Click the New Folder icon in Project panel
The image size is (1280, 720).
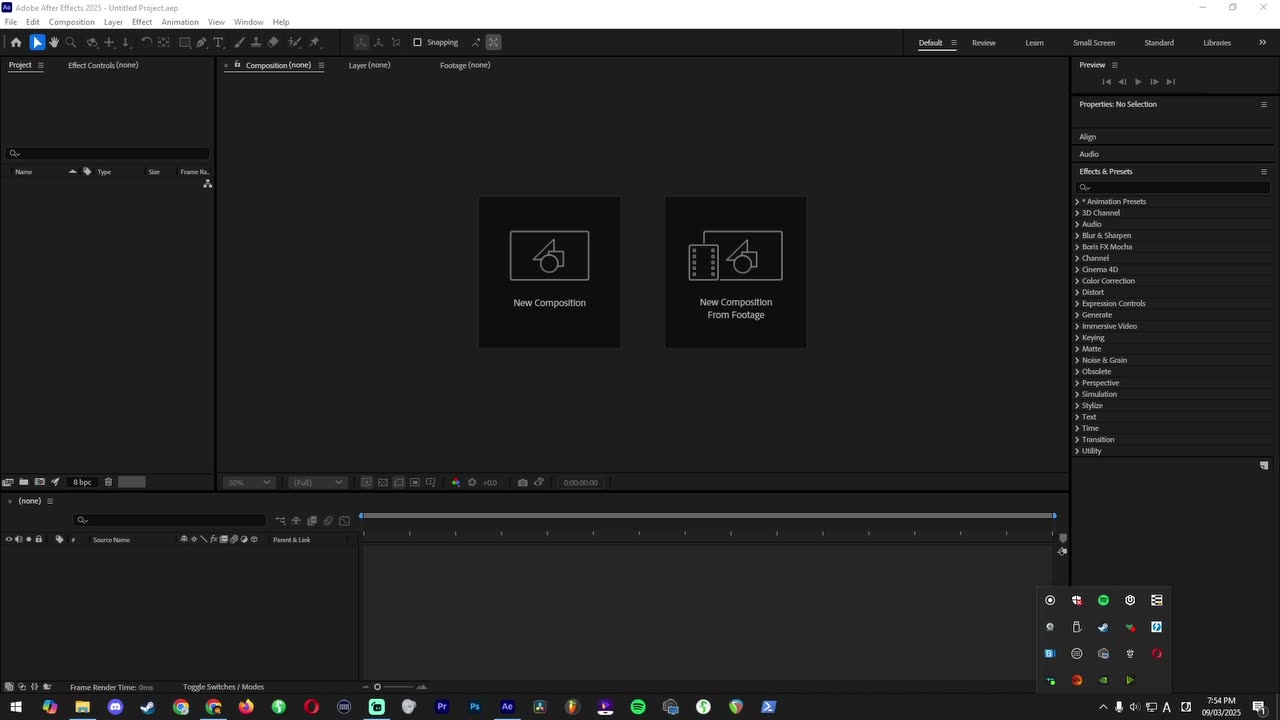tap(24, 482)
